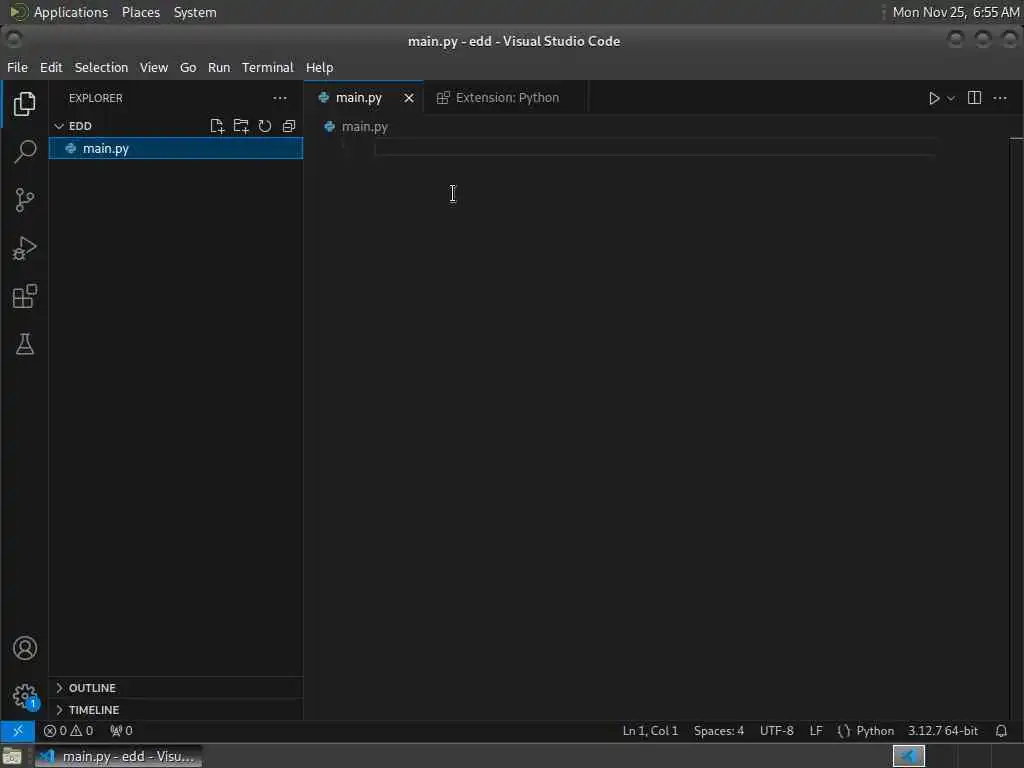Open the Run menu
This screenshot has width=1024, height=768.
click(x=219, y=67)
